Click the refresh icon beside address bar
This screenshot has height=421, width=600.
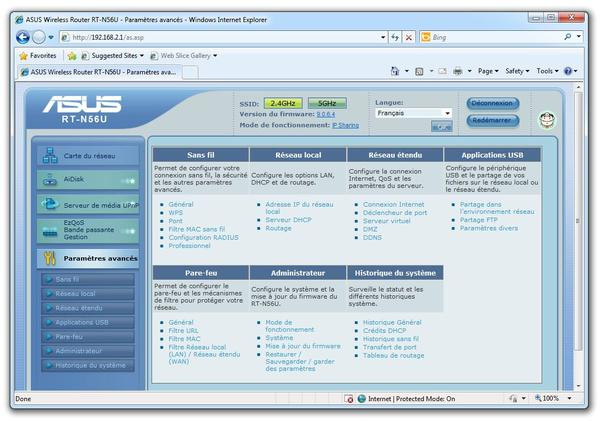(x=395, y=37)
